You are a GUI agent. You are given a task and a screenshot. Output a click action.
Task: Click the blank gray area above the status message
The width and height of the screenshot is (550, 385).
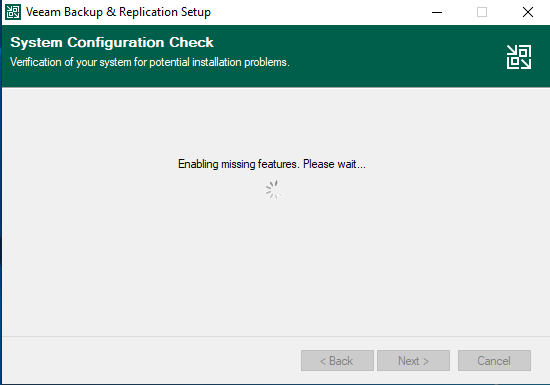[x=274, y=123]
